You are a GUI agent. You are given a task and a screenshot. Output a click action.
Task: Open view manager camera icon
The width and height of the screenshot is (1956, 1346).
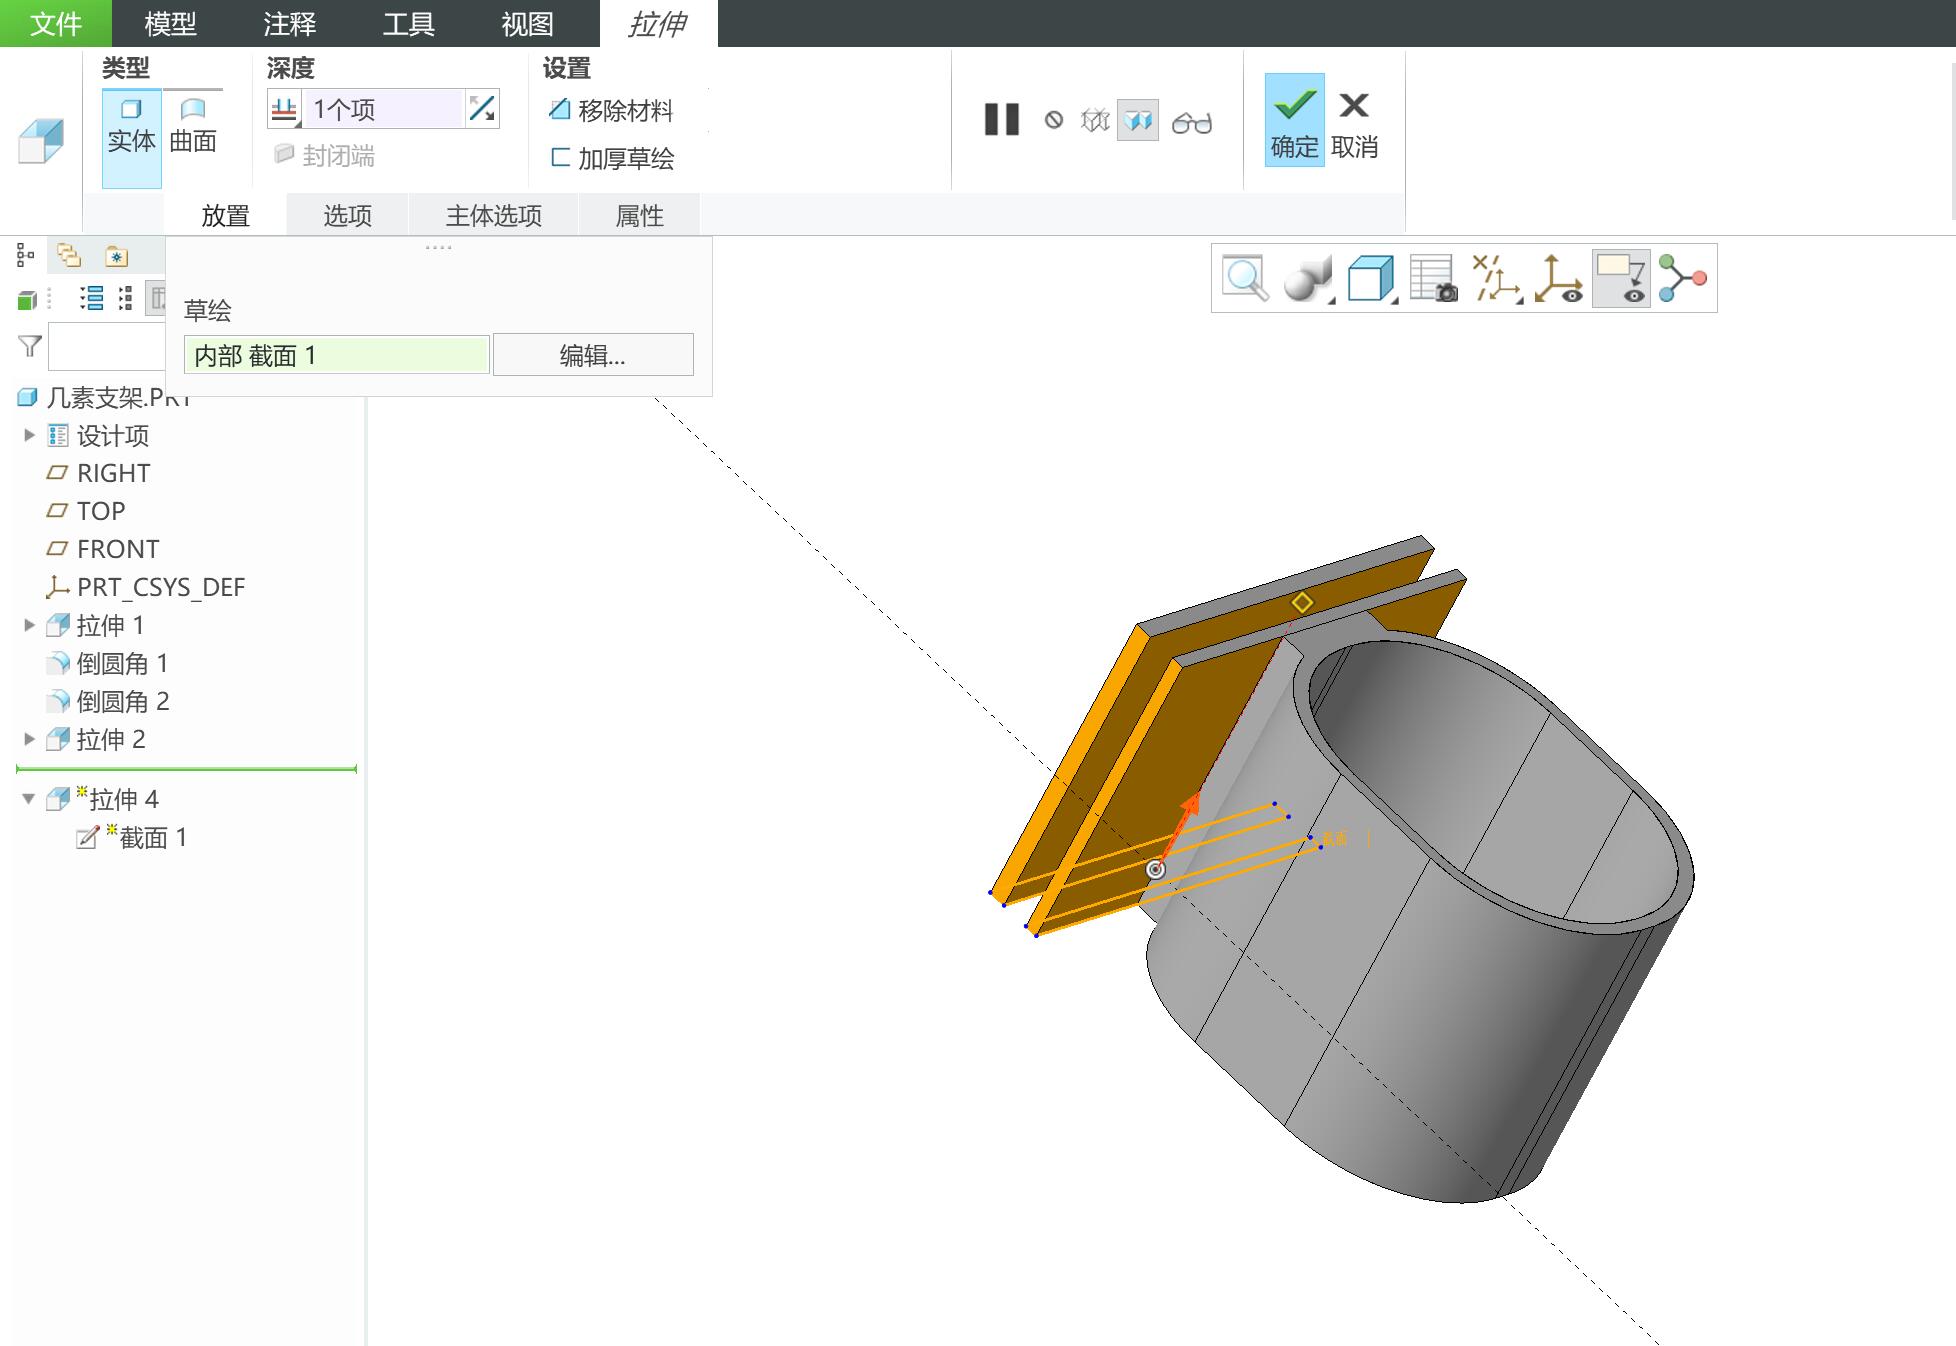tap(1433, 278)
